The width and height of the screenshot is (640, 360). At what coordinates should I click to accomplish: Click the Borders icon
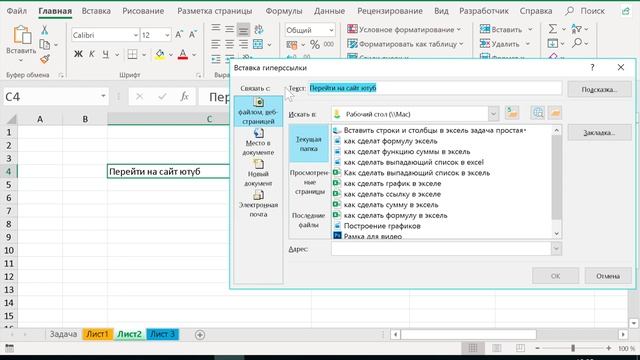pyautogui.click(x=132, y=54)
